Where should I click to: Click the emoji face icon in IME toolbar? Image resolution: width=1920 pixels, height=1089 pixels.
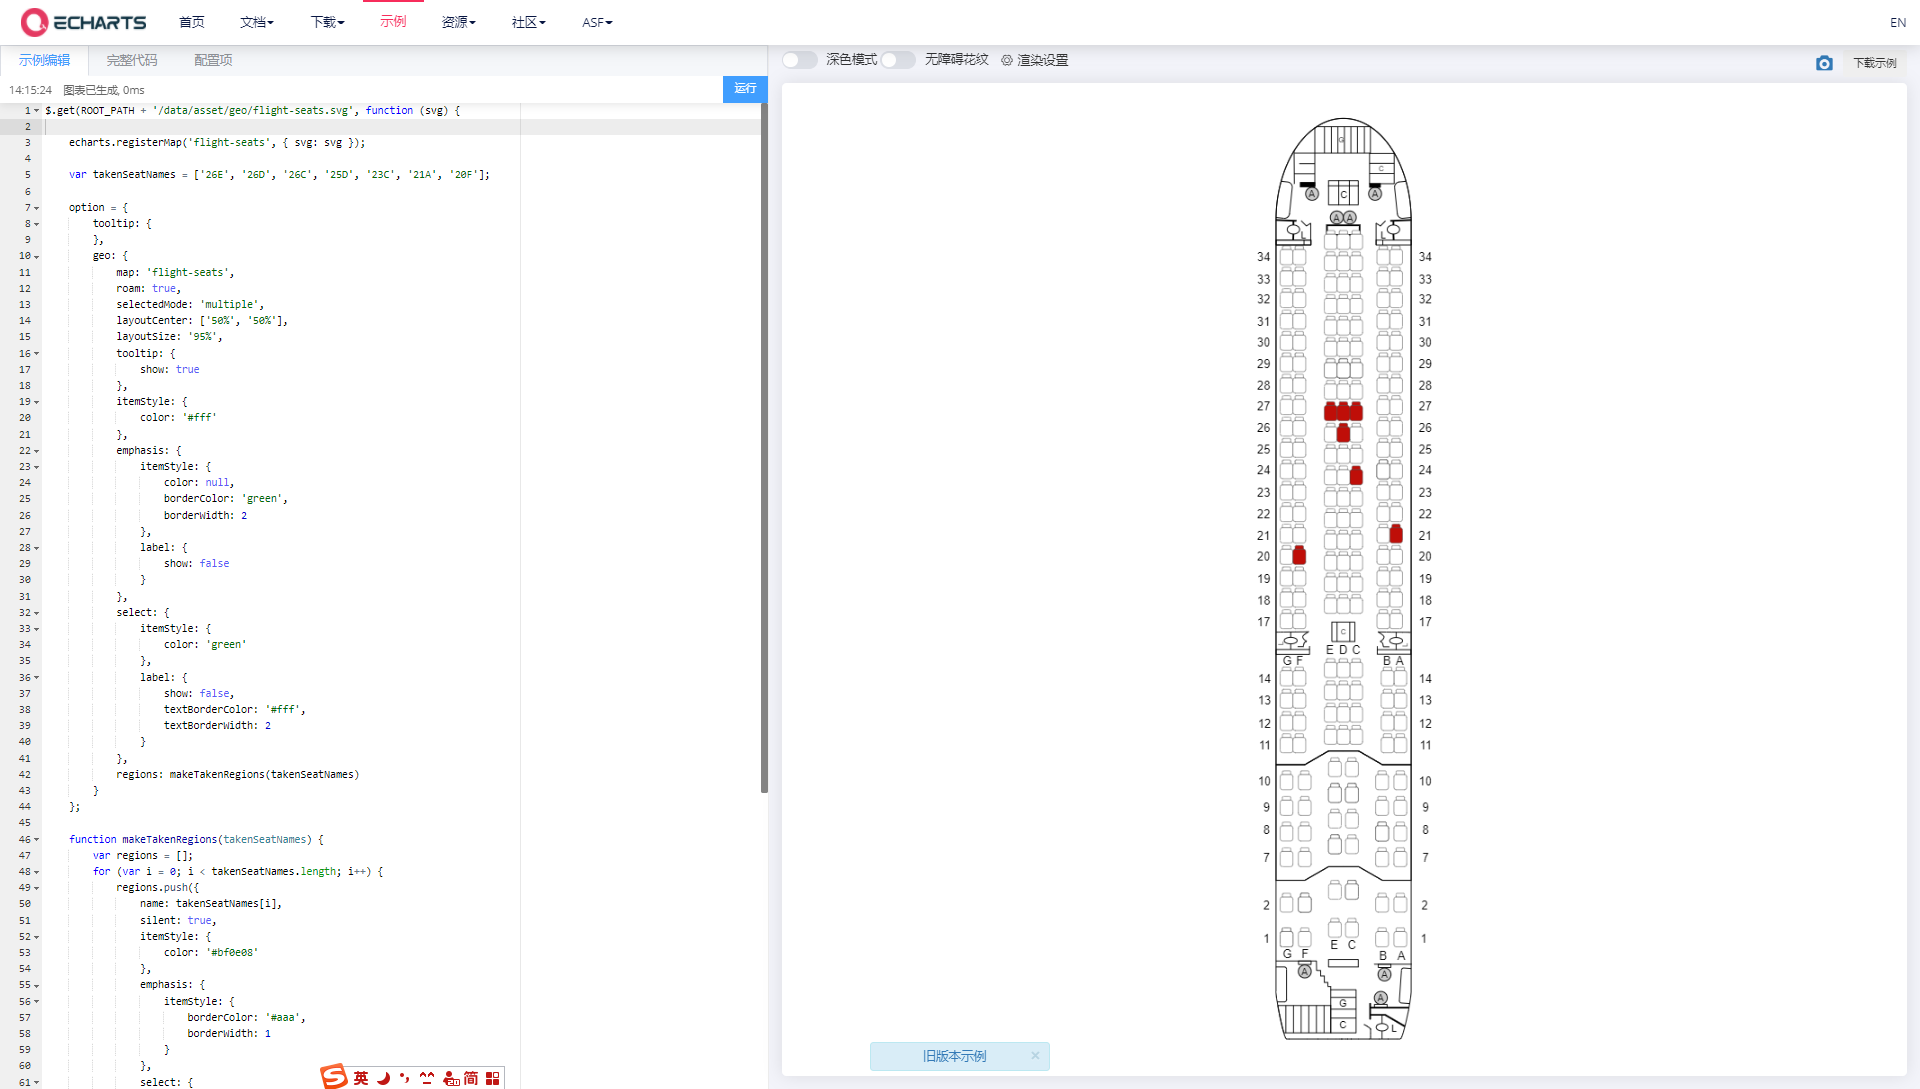427,1078
